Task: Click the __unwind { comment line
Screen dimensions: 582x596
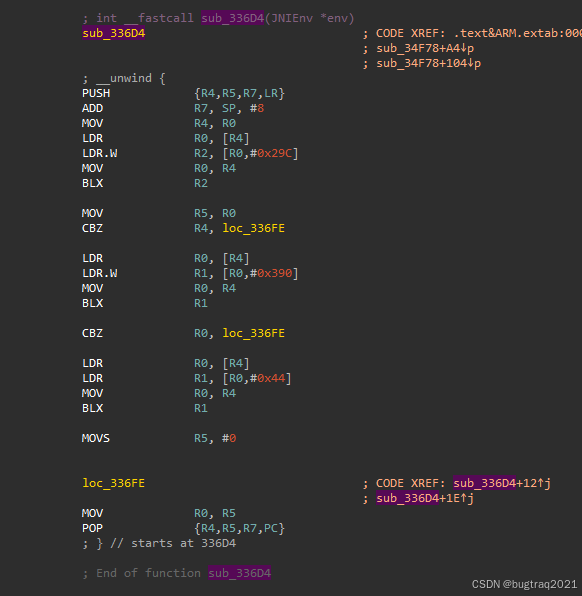Action: (124, 78)
